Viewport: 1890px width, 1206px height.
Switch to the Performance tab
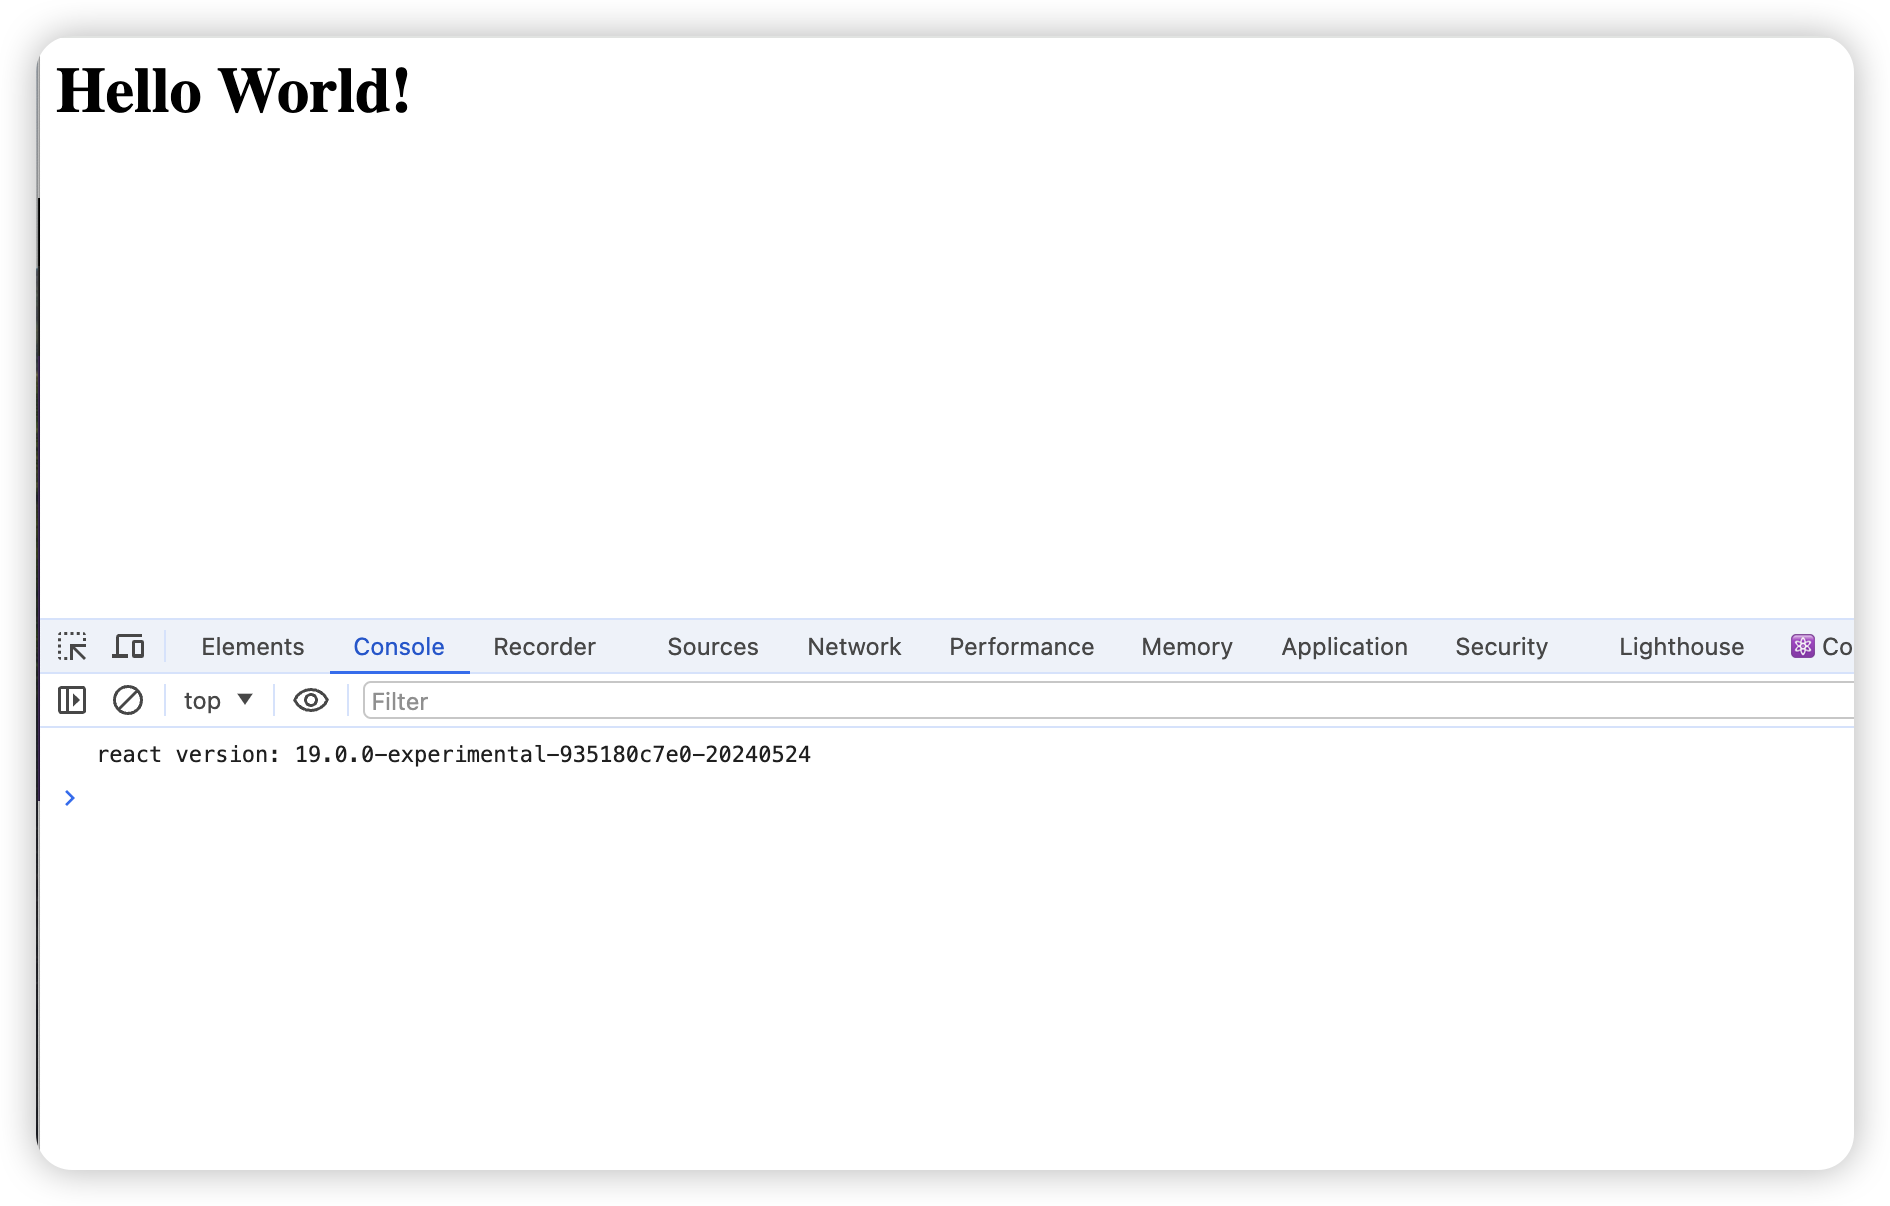pyautogui.click(x=1021, y=647)
